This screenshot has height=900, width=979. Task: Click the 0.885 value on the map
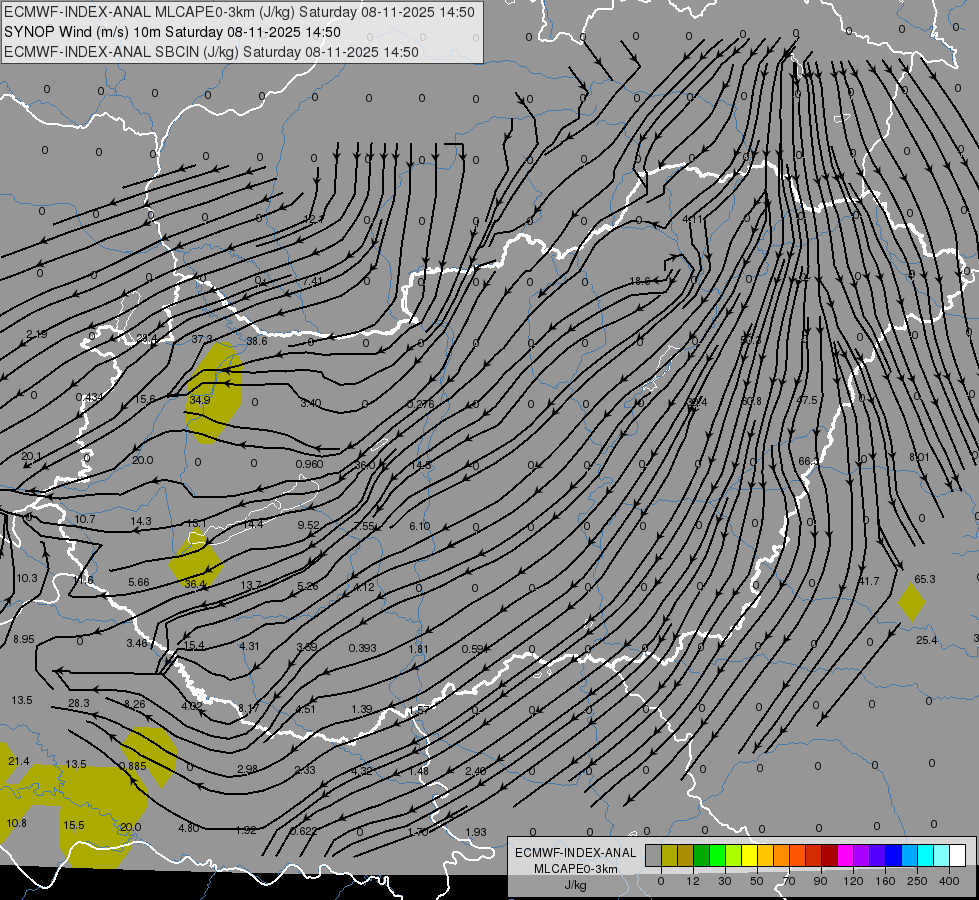point(132,766)
